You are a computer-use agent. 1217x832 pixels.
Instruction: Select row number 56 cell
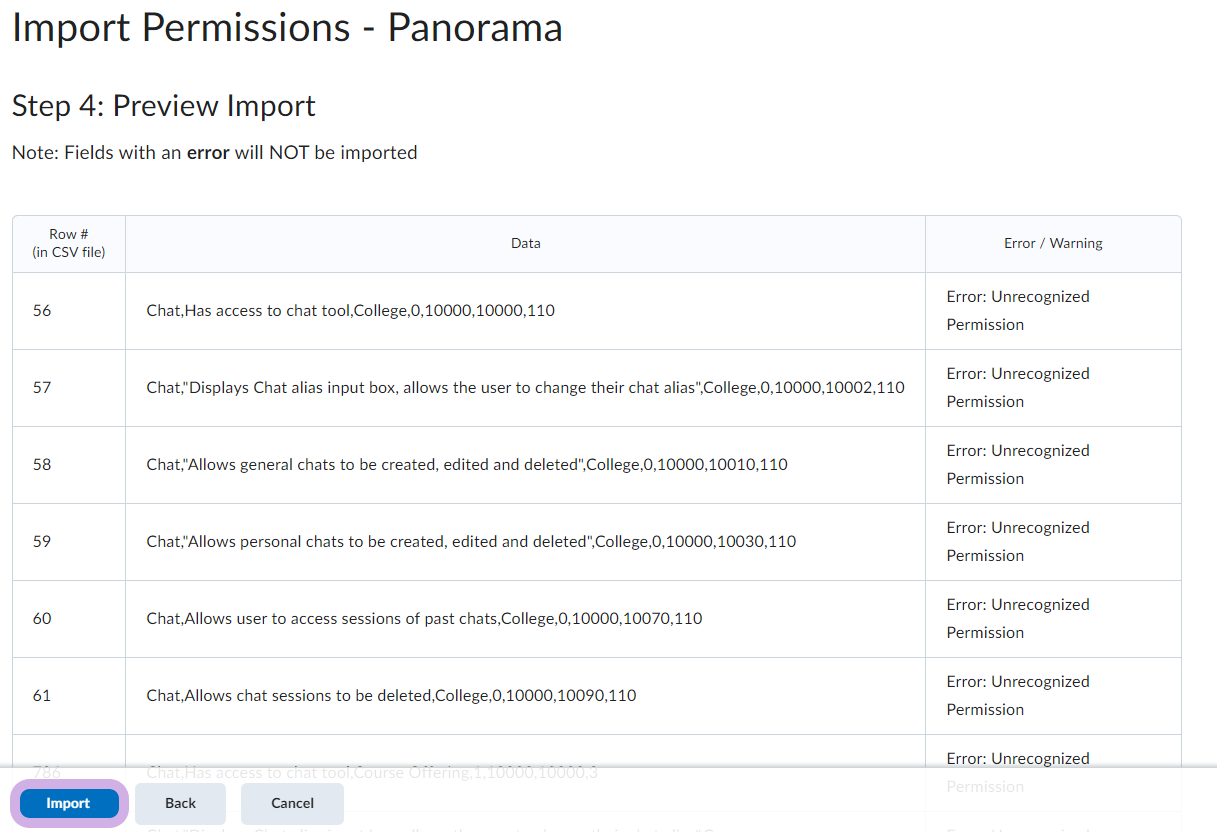pyautogui.click(x=42, y=311)
